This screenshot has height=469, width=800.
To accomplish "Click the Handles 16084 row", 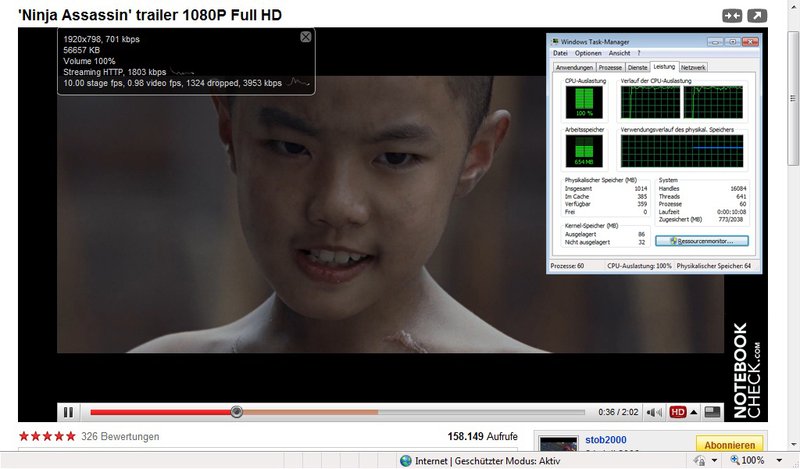I will click(x=703, y=188).
